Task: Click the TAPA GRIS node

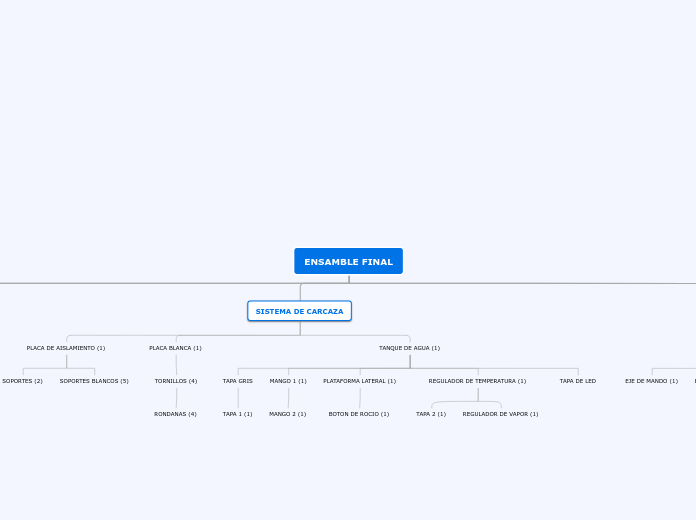Action: click(237, 381)
